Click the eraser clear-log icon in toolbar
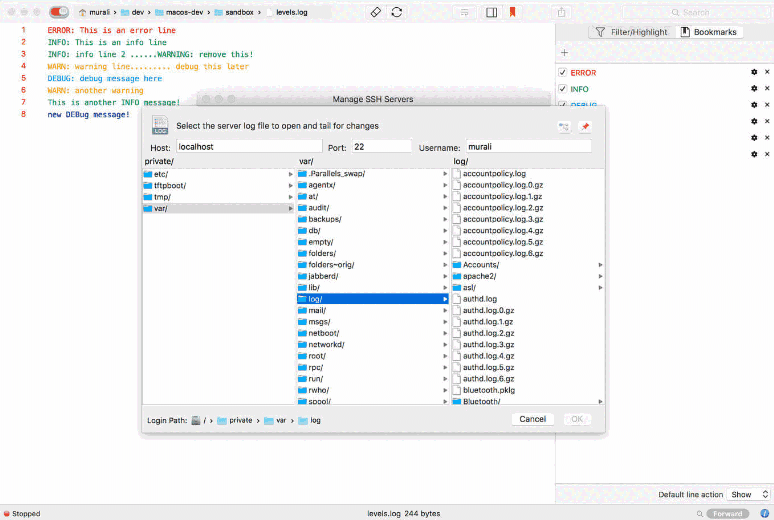 pyautogui.click(x=376, y=12)
